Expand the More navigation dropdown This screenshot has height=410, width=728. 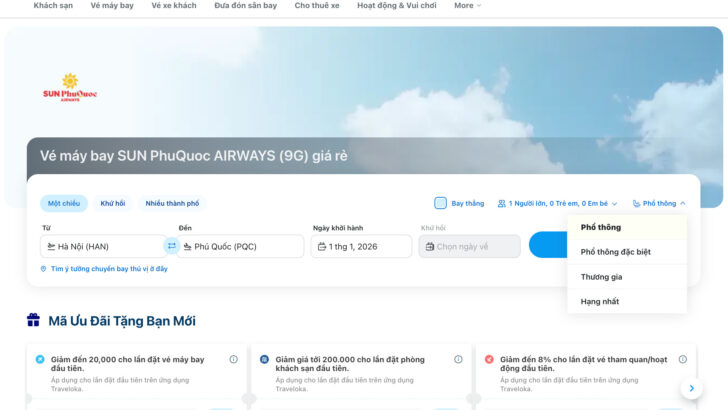468,6
